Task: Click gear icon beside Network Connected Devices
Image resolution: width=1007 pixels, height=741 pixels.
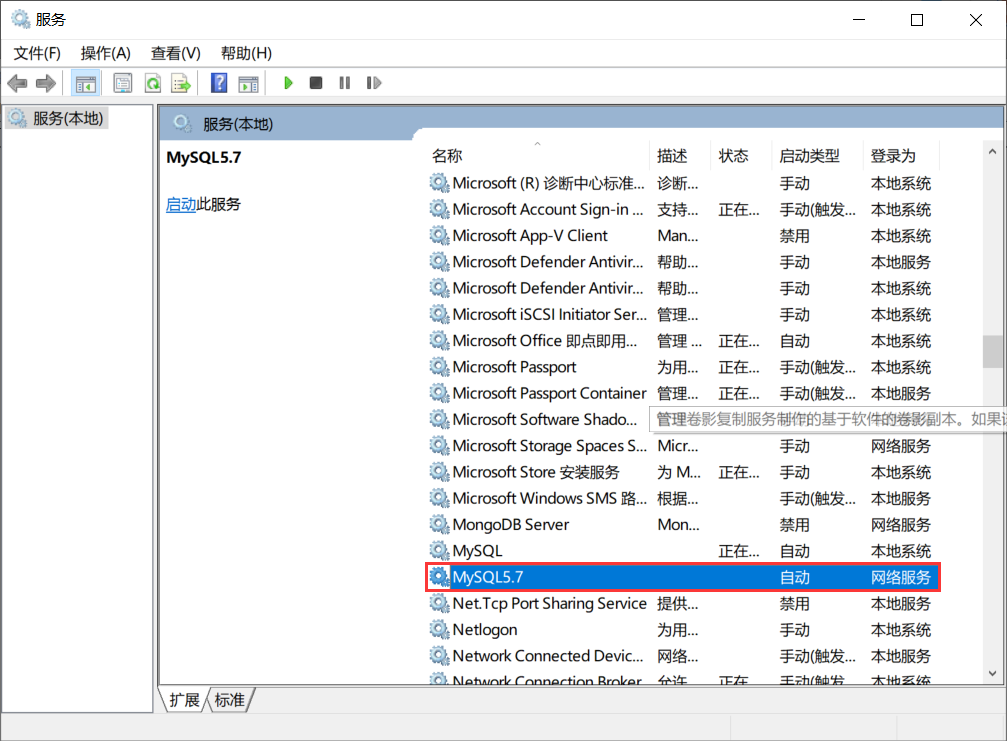Action: click(439, 656)
